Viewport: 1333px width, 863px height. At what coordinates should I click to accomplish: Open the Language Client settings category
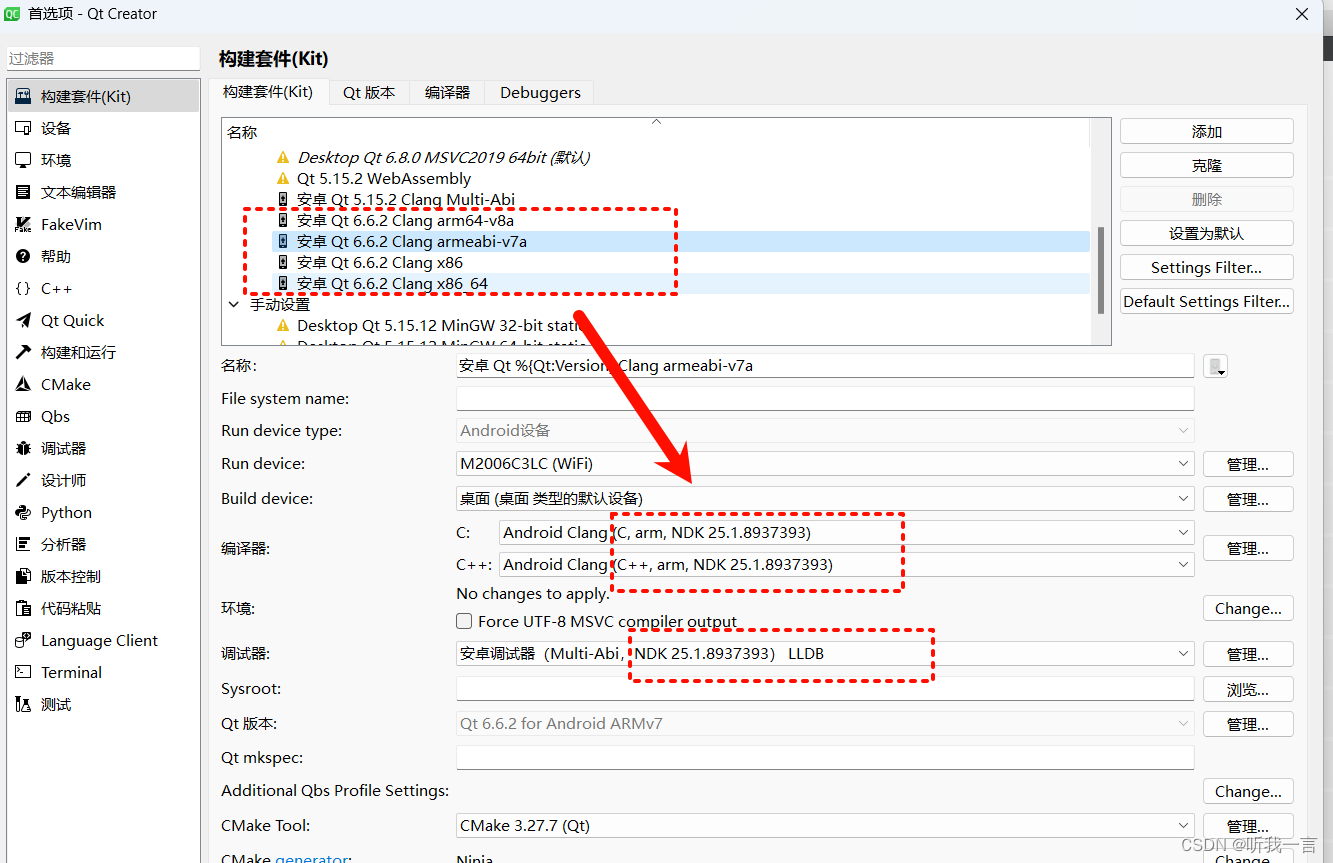pos(103,640)
